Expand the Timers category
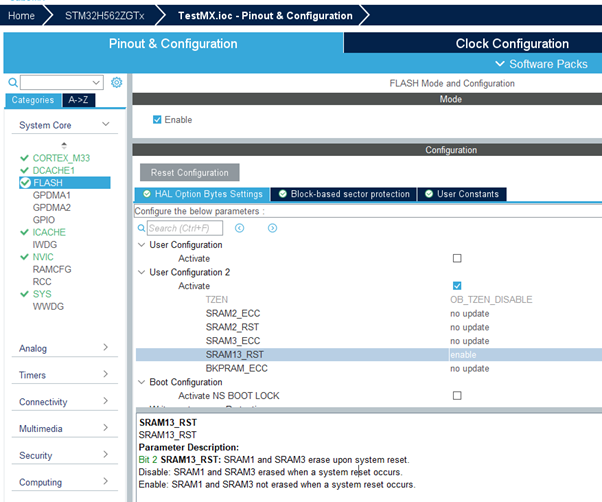602x502 pixels. (x=106, y=374)
